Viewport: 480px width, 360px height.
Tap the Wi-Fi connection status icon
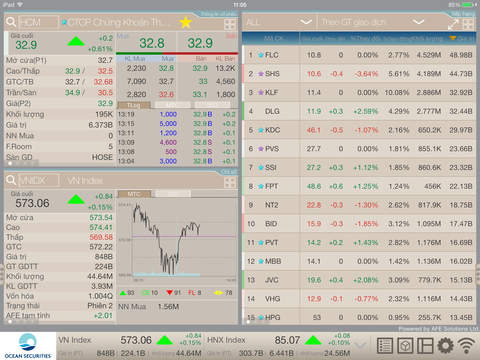tap(466, 345)
